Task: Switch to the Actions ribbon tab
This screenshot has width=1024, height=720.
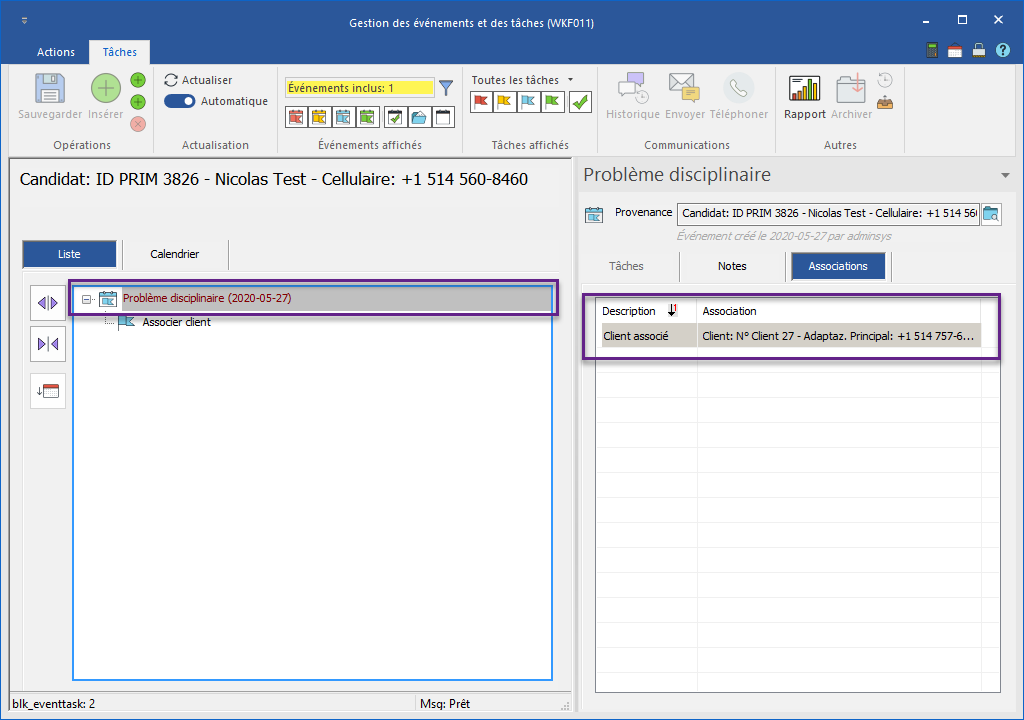Action: pyautogui.click(x=56, y=52)
